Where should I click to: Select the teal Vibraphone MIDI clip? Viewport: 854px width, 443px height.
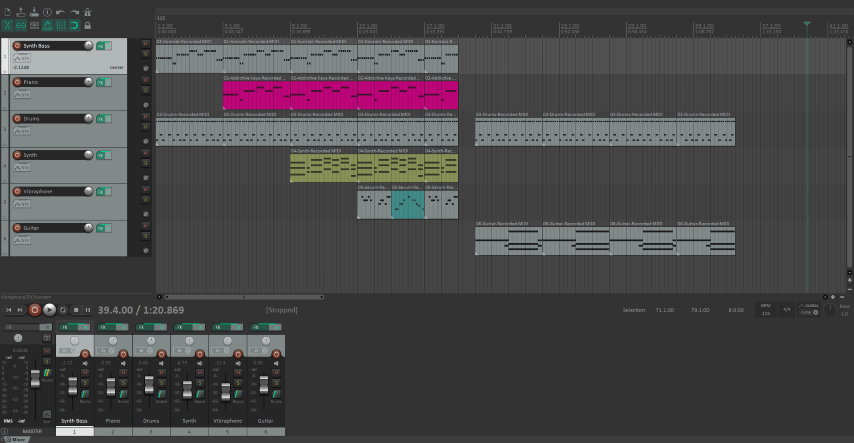click(x=407, y=204)
